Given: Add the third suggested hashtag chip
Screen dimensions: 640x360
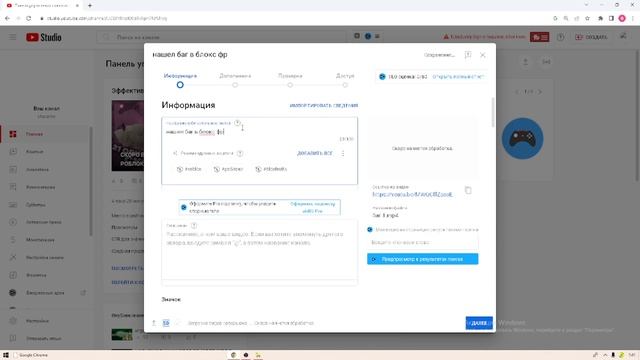Looking at the screenshot, I should pyautogui.click(x=271, y=169).
